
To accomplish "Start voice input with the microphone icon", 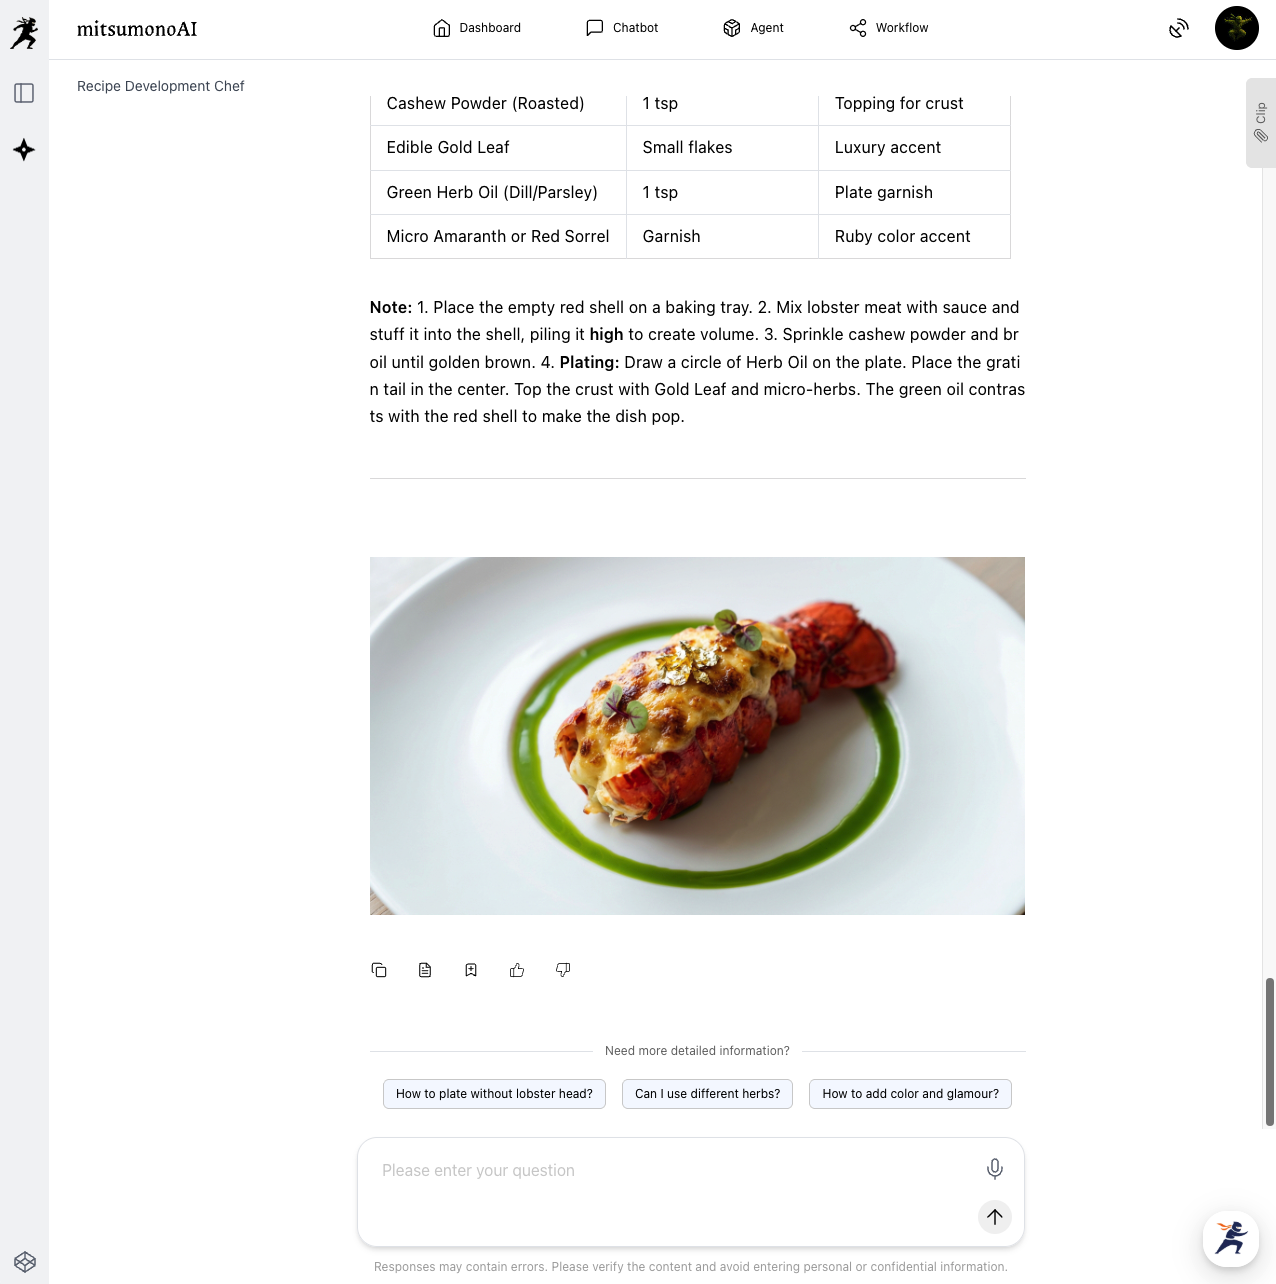I will pos(995,1169).
